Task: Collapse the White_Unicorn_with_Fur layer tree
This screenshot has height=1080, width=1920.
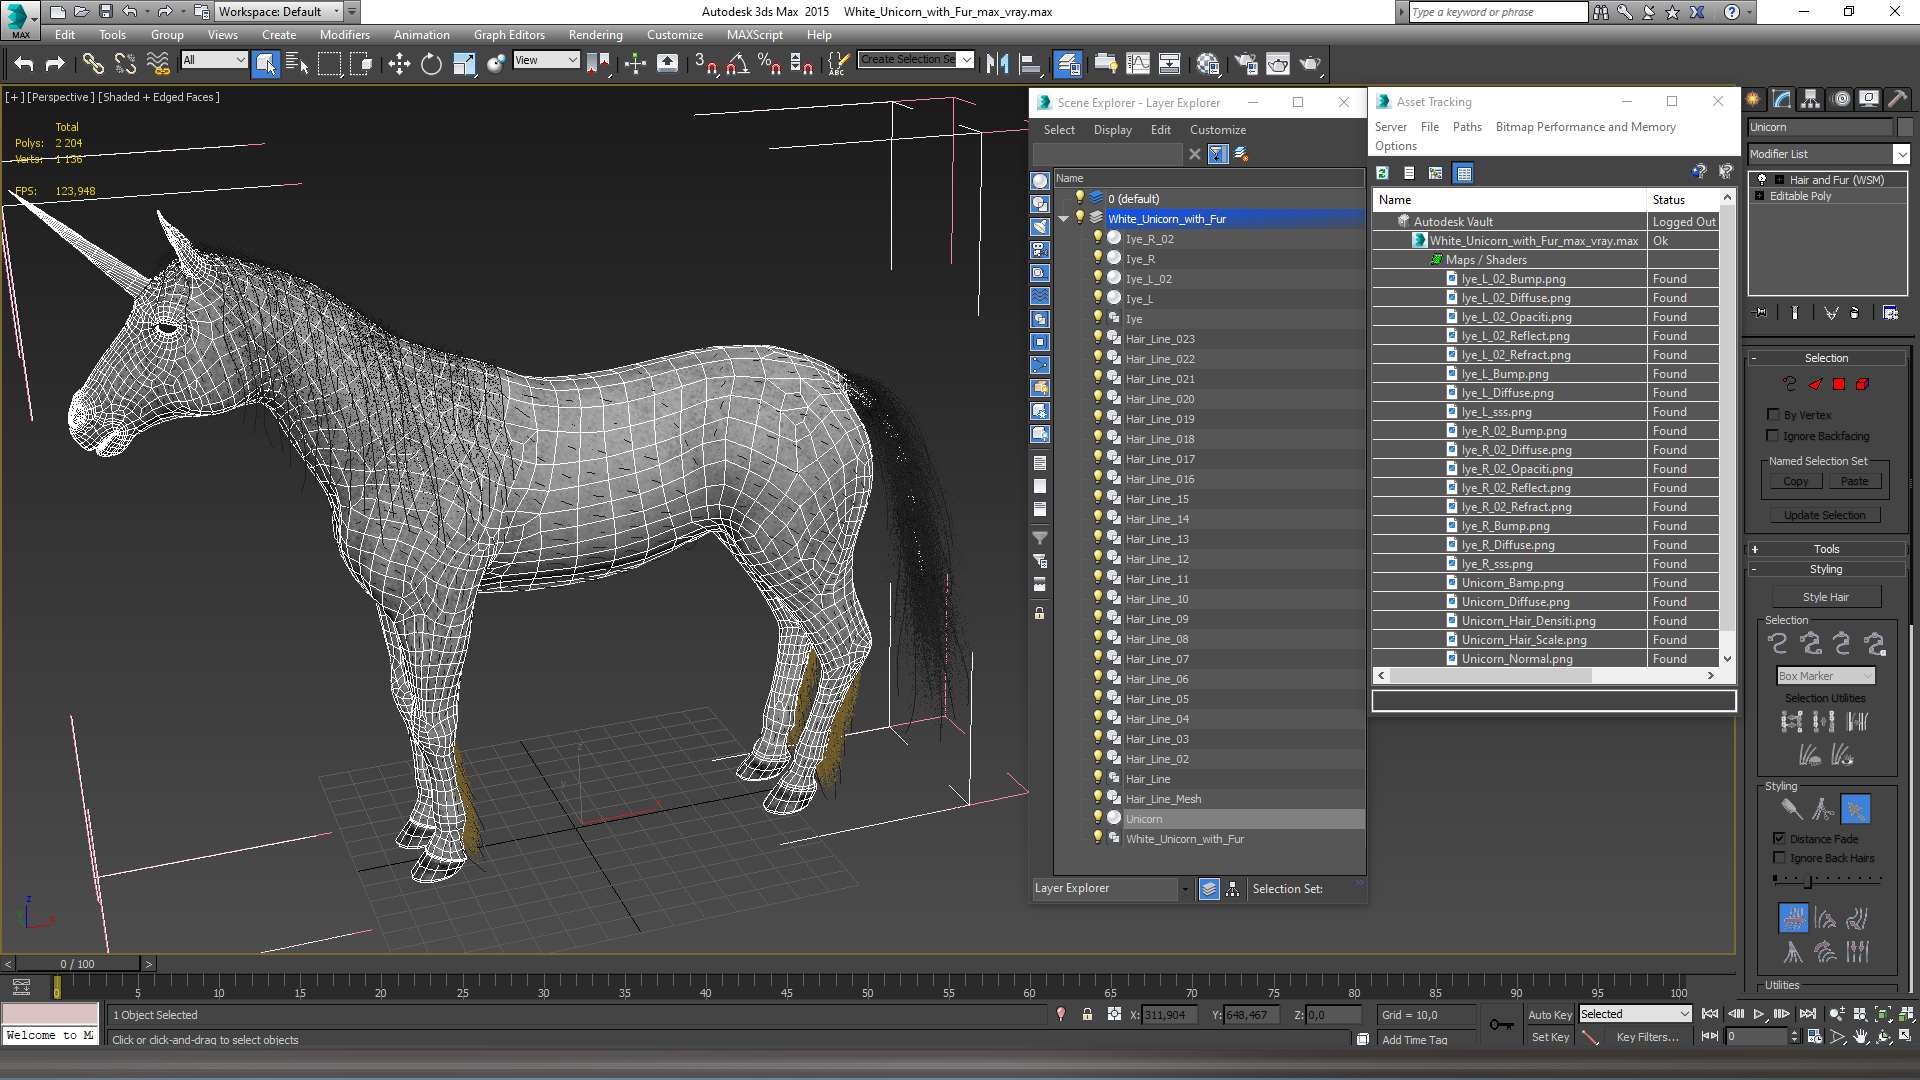Action: 1063,219
